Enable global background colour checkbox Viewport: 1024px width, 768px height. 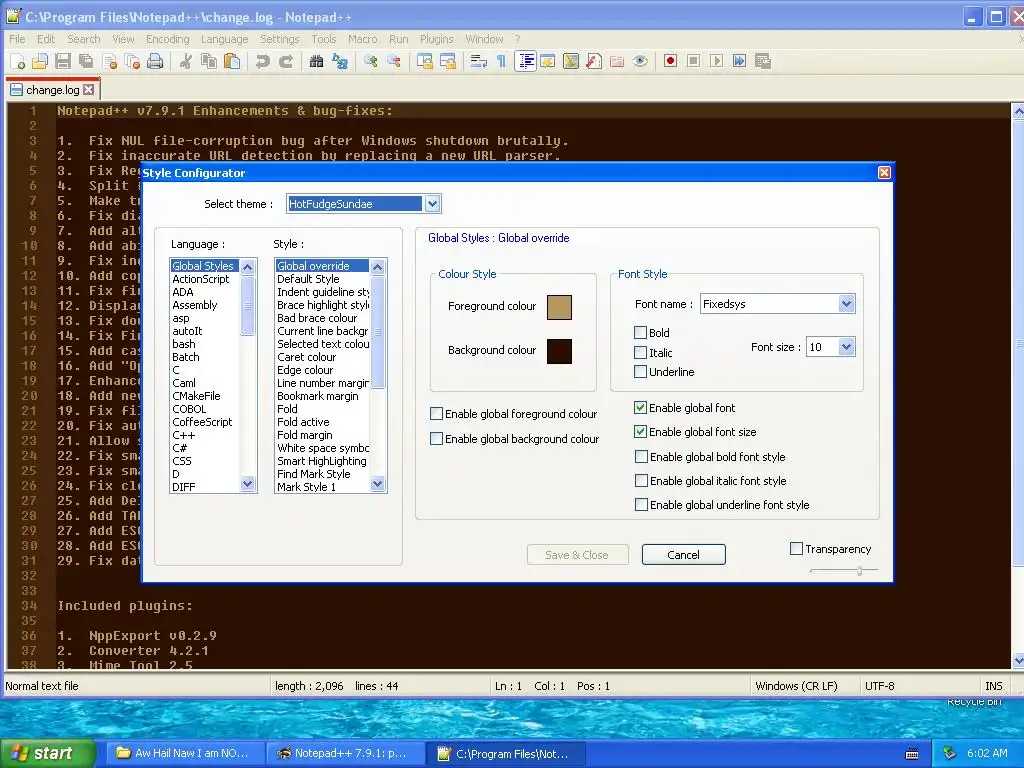tap(436, 439)
